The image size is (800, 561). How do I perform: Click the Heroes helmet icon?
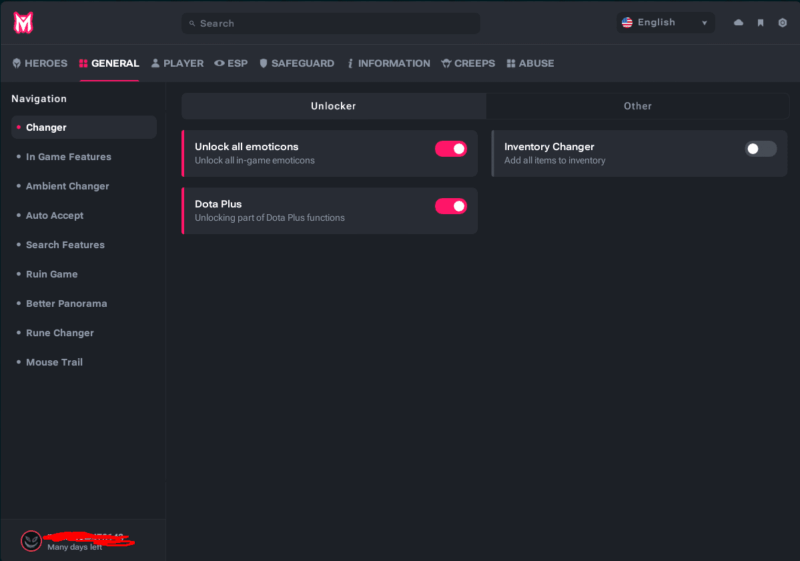(17, 63)
